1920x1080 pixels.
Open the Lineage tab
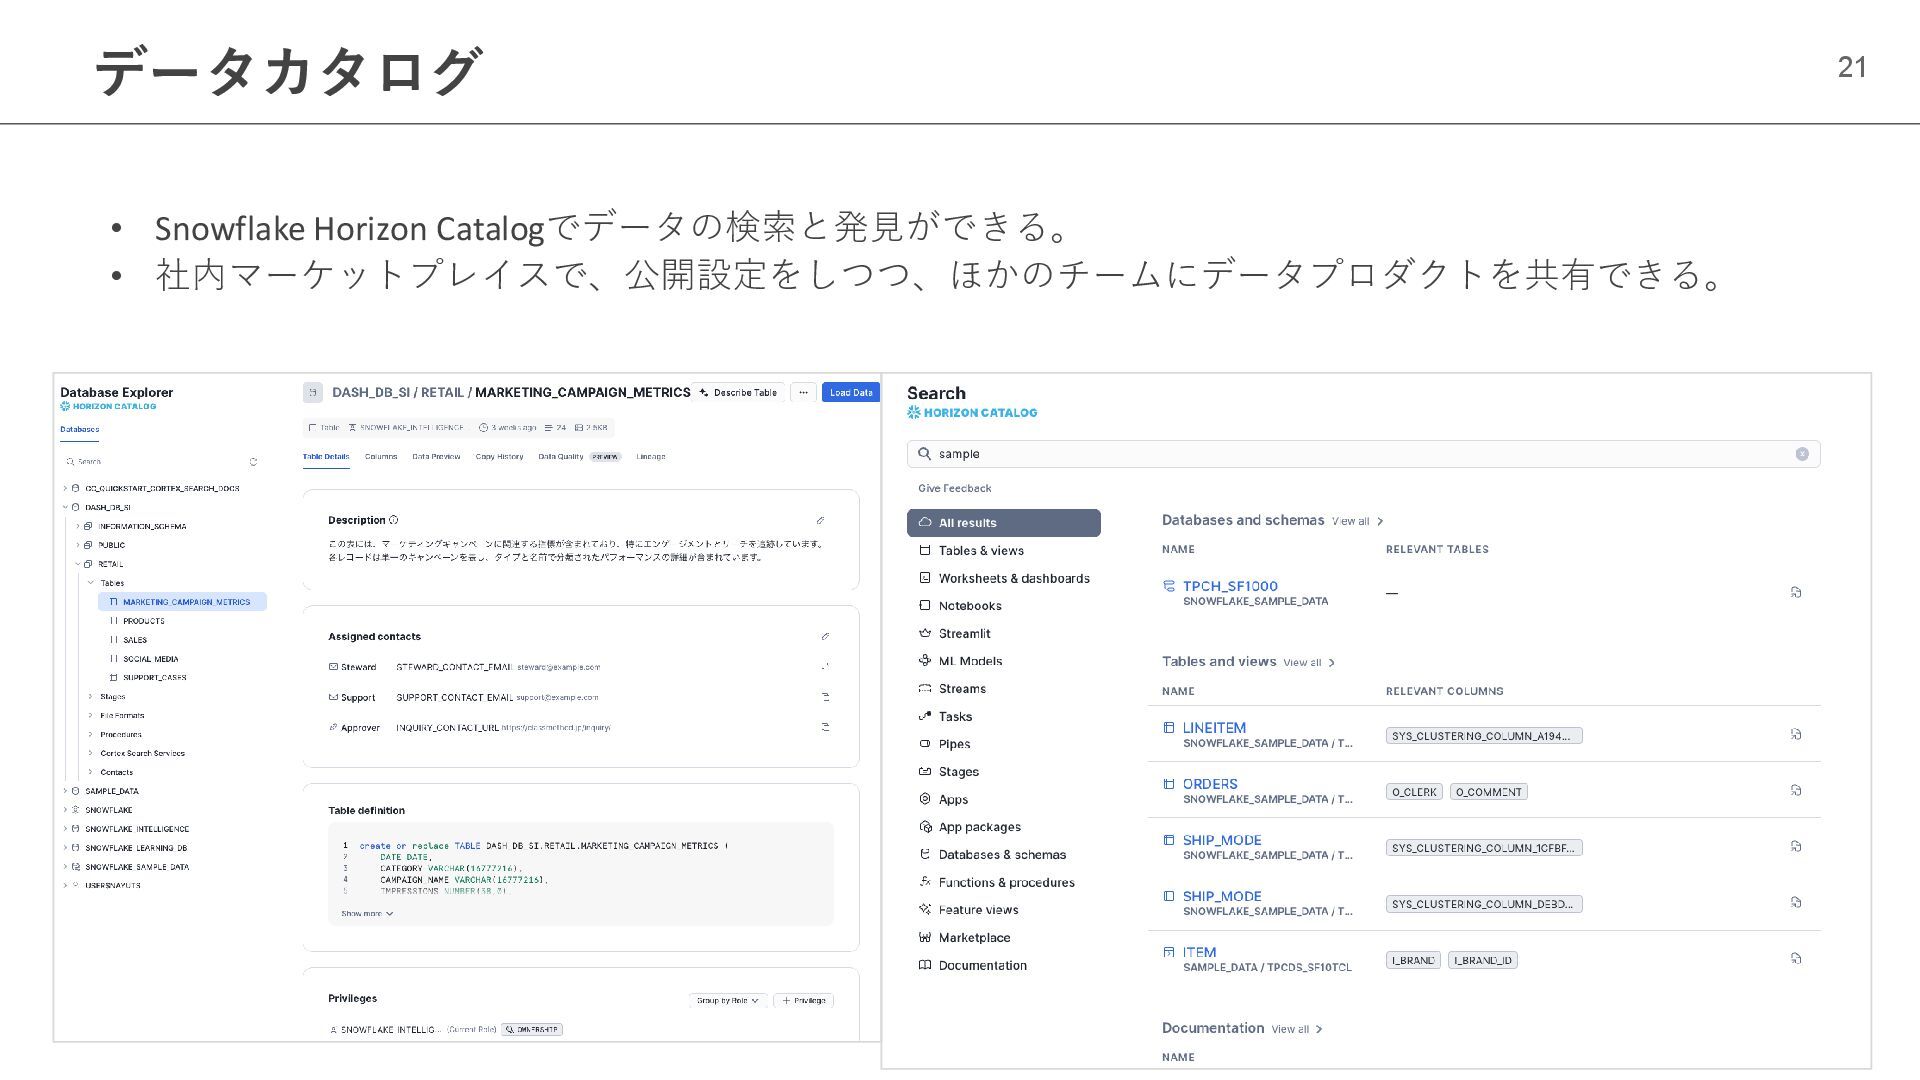pos(650,457)
